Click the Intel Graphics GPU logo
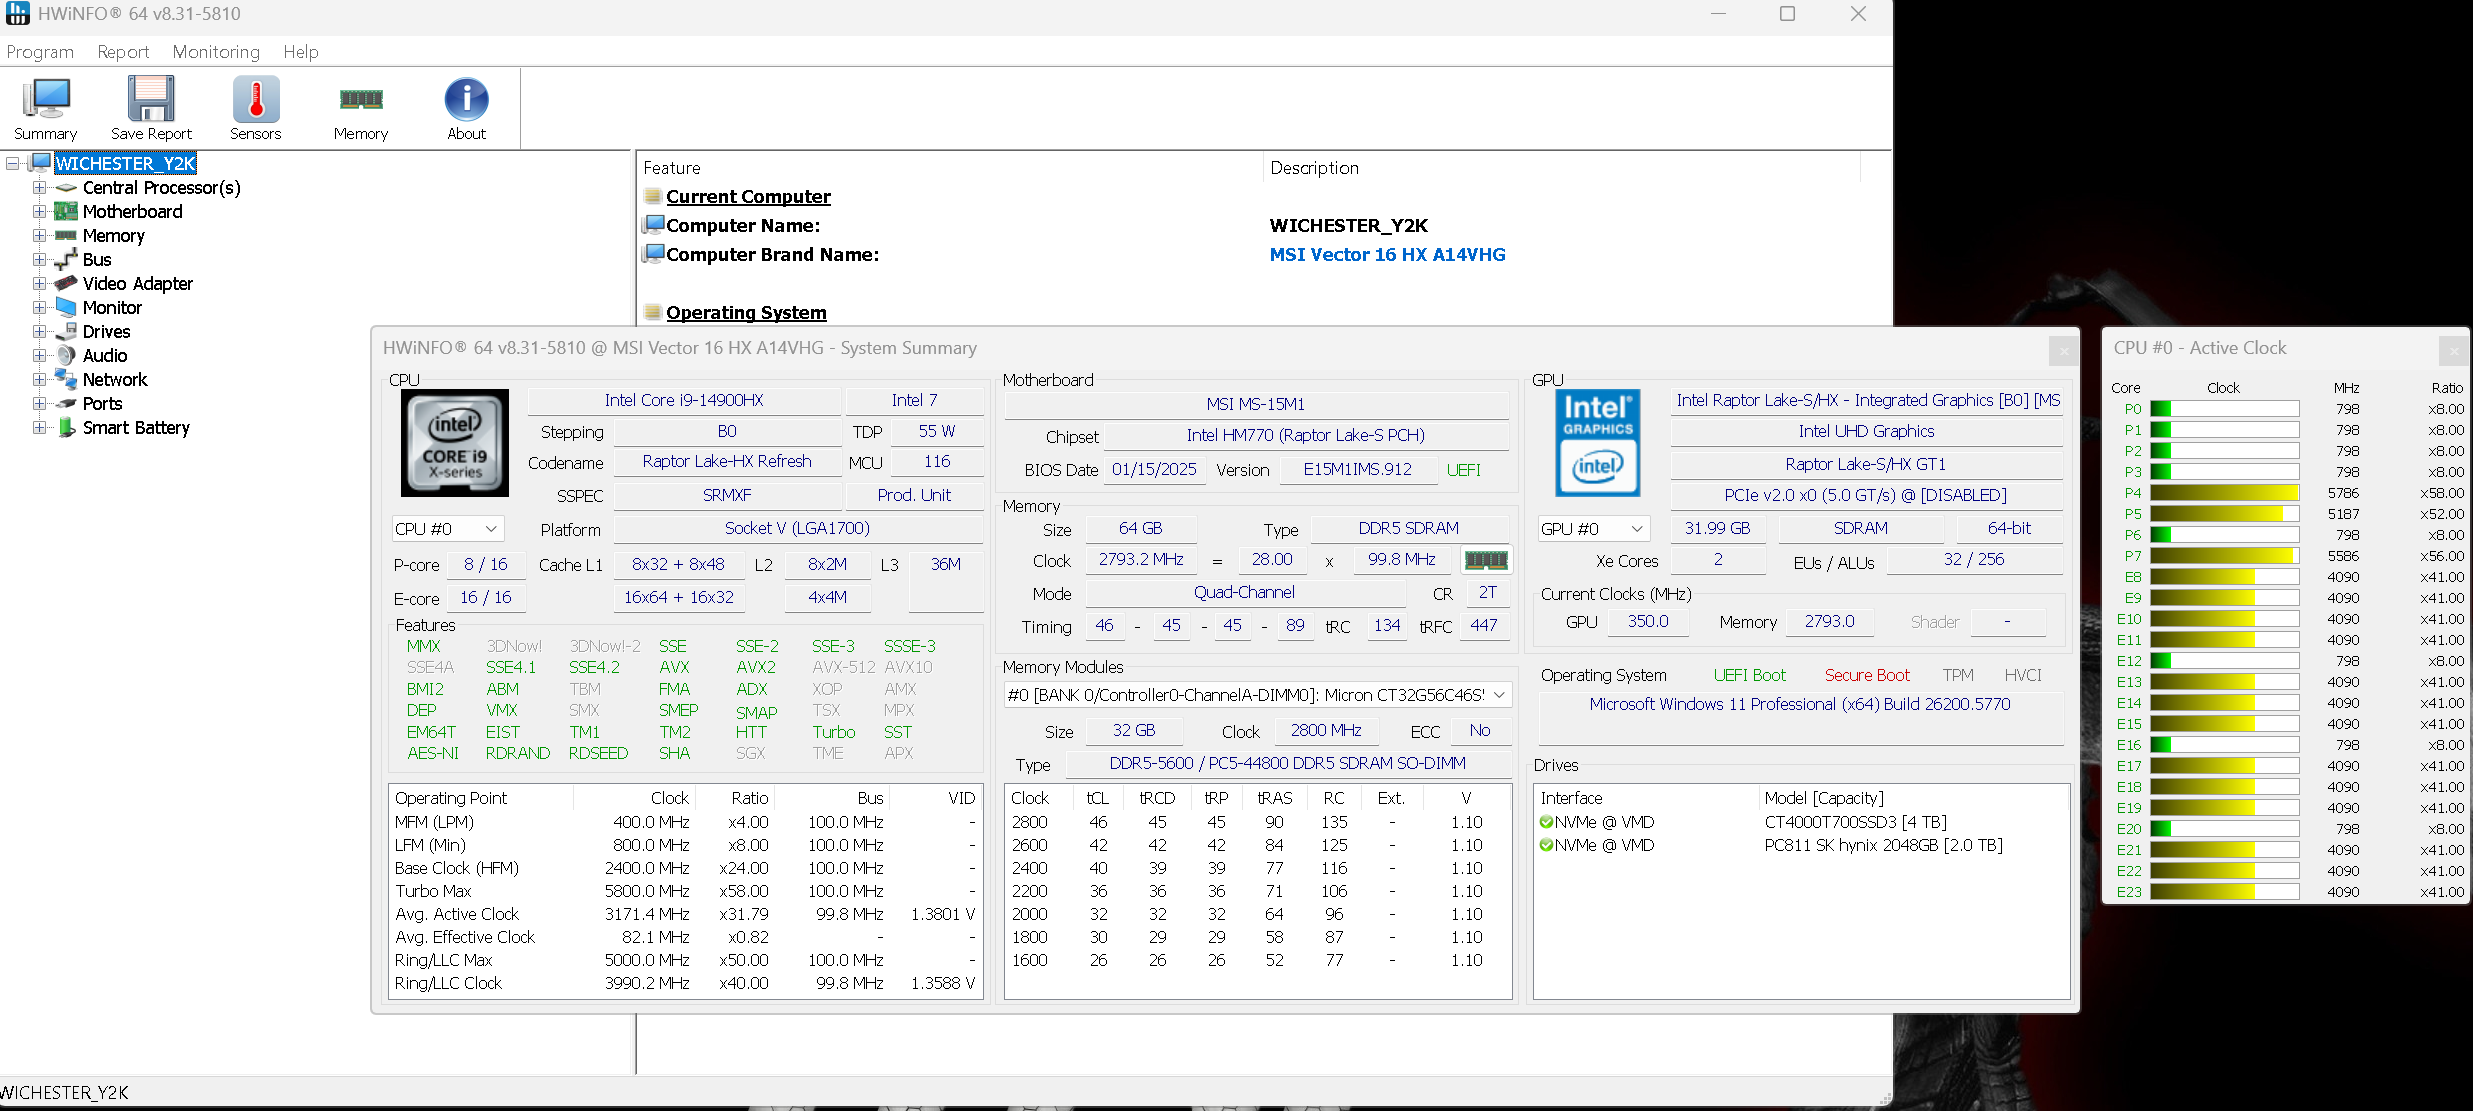2473x1111 pixels. point(1598,443)
